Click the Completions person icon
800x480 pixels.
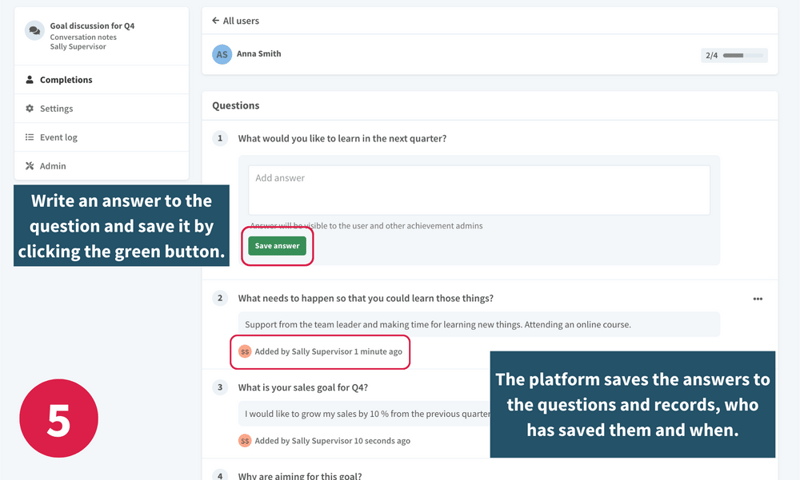click(x=30, y=80)
